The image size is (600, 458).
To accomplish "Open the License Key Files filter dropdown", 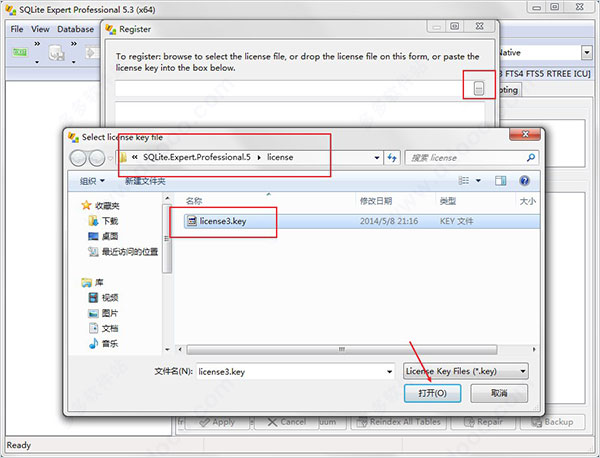I will (x=466, y=371).
